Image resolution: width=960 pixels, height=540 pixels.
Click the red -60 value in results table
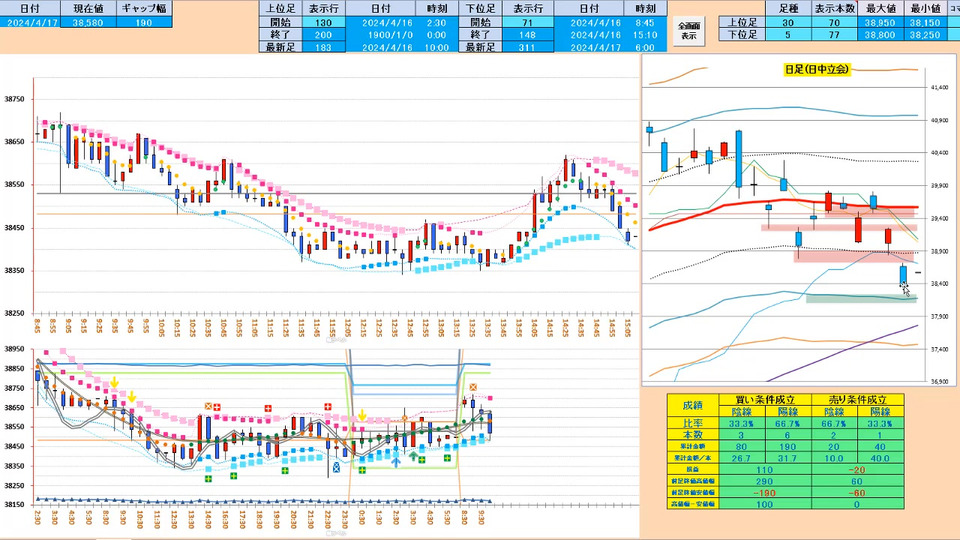point(857,493)
